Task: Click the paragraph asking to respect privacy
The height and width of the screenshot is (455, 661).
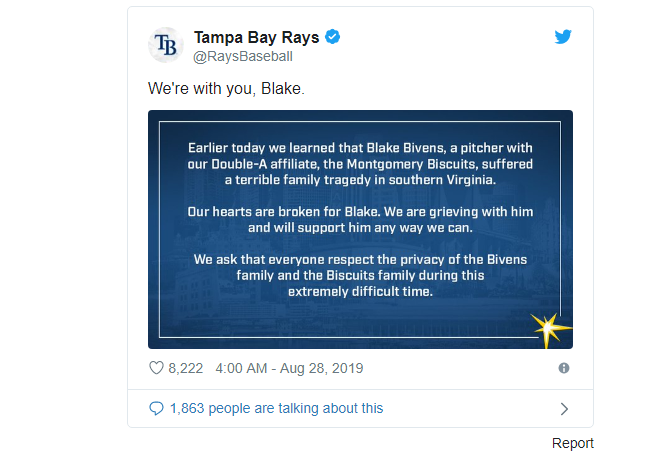Action: click(360, 275)
